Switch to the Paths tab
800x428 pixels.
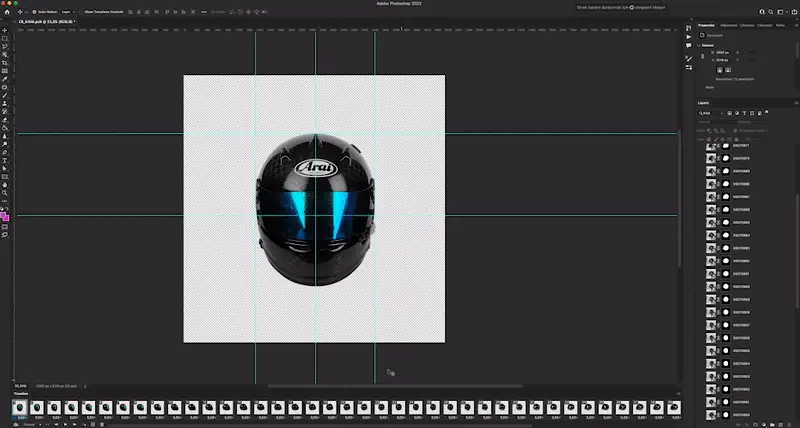tap(780, 25)
